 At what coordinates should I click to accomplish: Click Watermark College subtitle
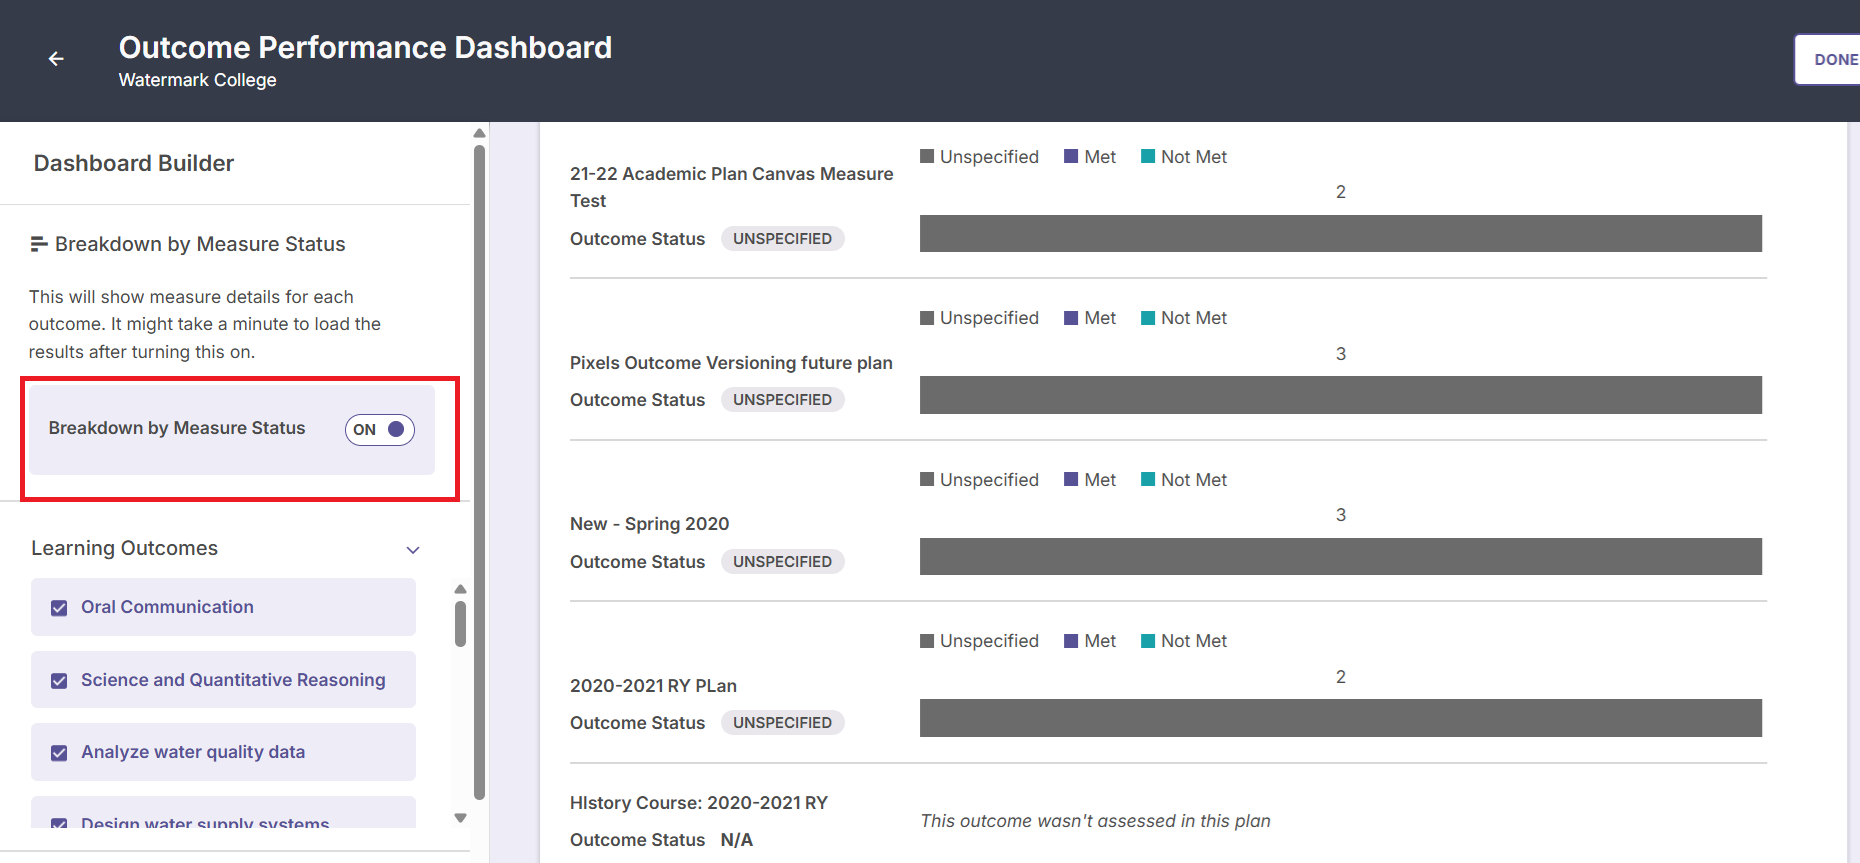click(197, 80)
